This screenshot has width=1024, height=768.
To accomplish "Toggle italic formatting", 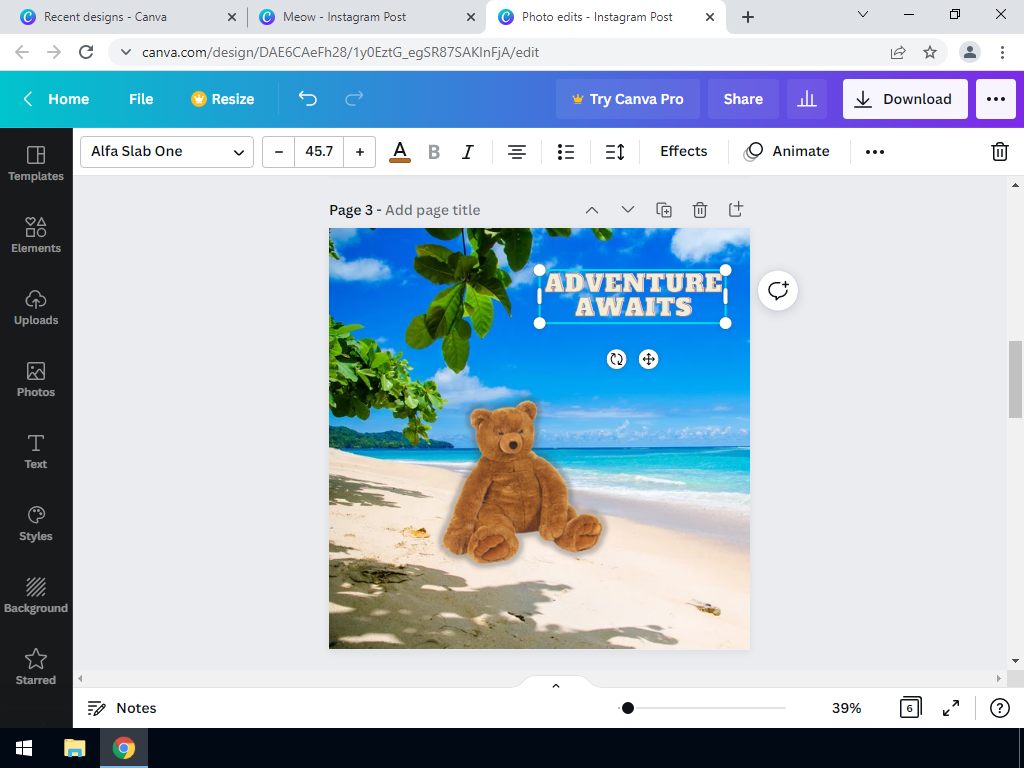I will 467,152.
